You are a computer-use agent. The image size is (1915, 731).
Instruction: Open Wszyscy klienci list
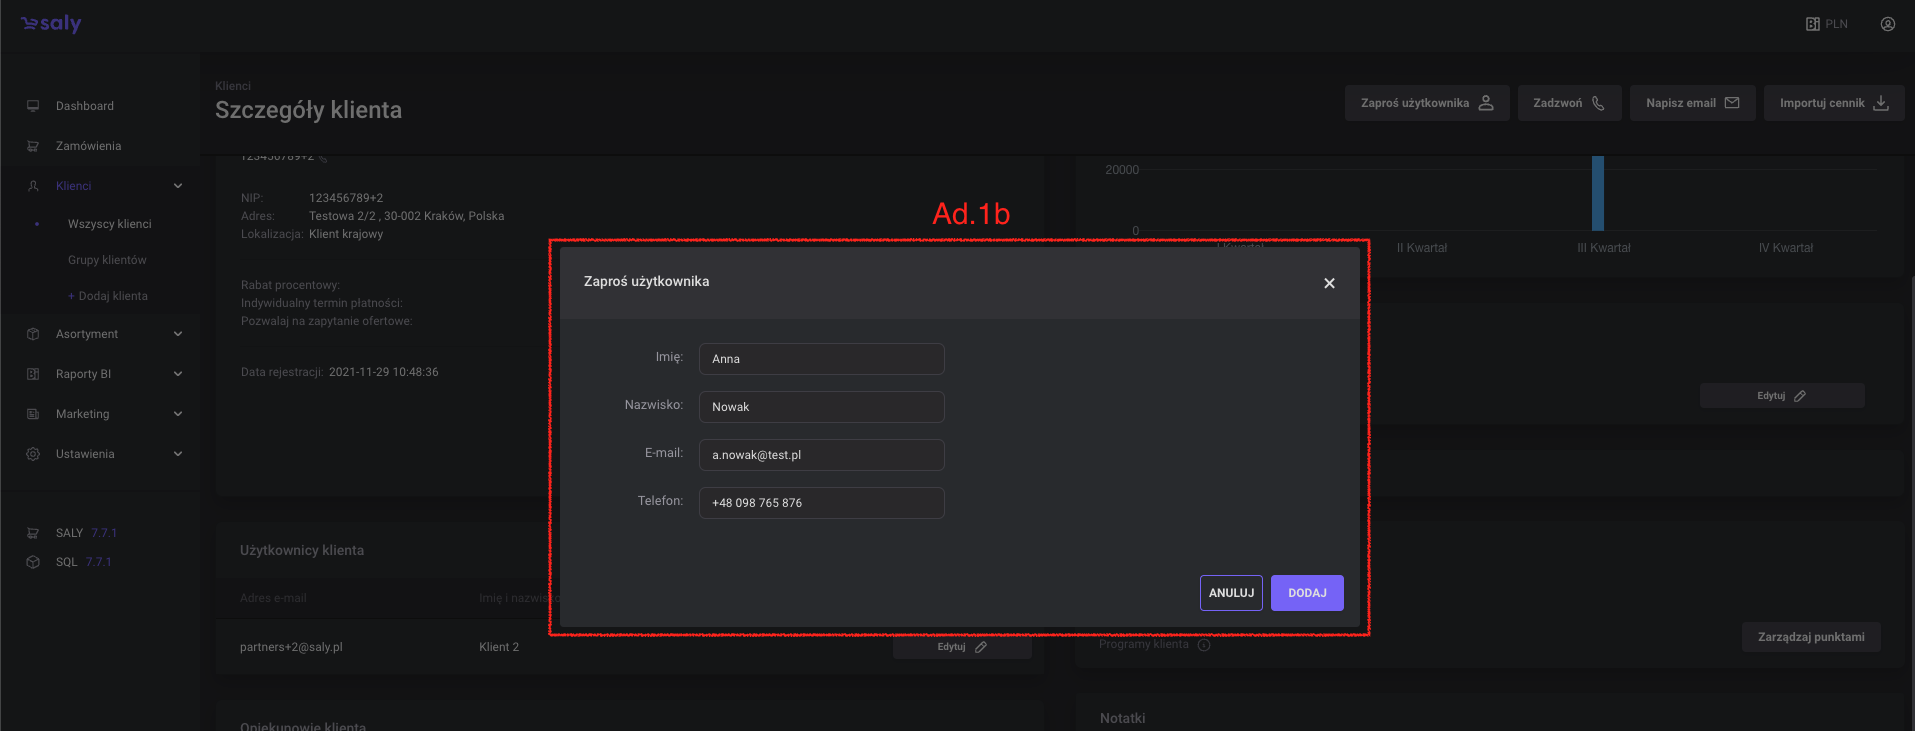(x=109, y=224)
